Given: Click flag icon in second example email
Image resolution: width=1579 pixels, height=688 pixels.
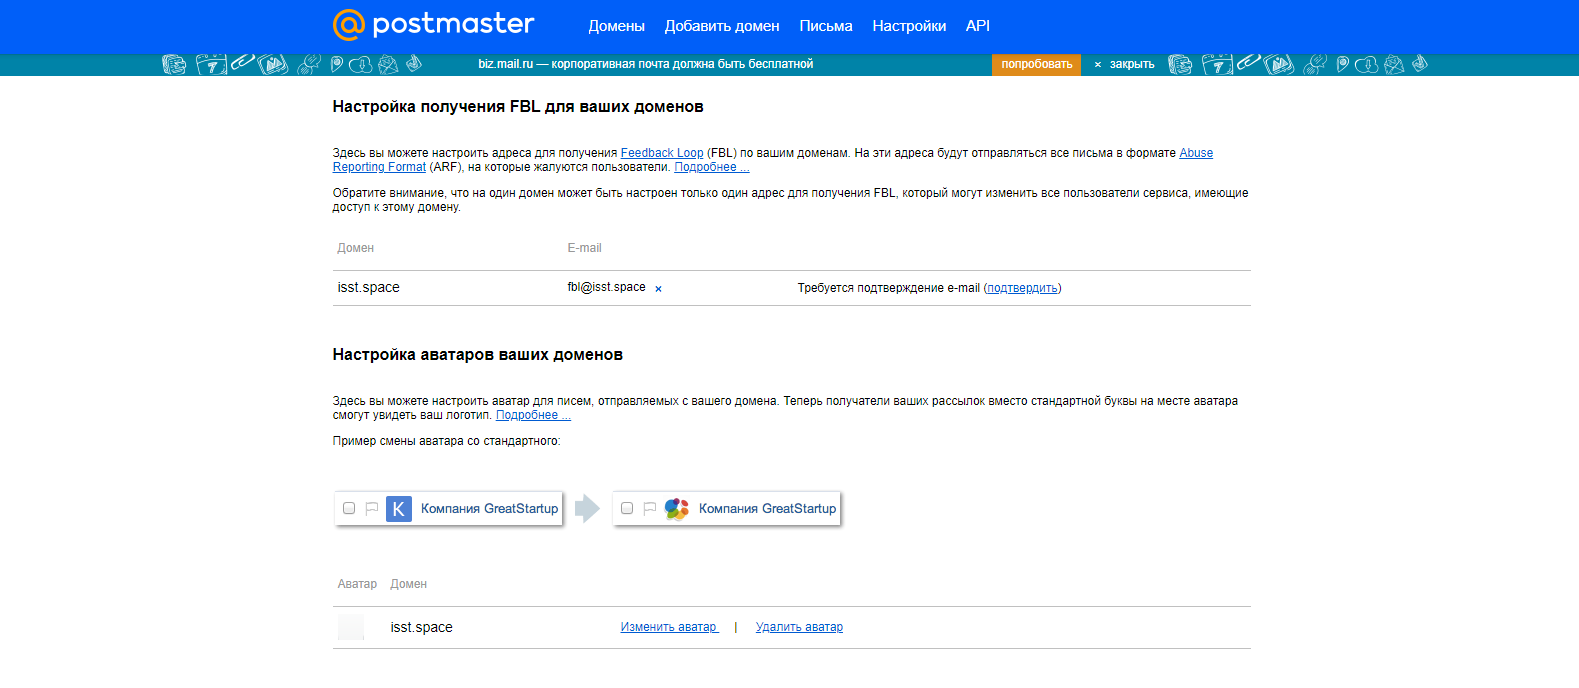Looking at the screenshot, I should coord(650,509).
